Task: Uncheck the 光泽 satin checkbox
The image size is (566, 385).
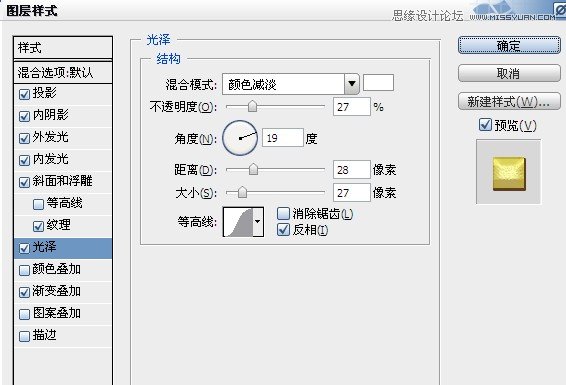Action: click(24, 249)
